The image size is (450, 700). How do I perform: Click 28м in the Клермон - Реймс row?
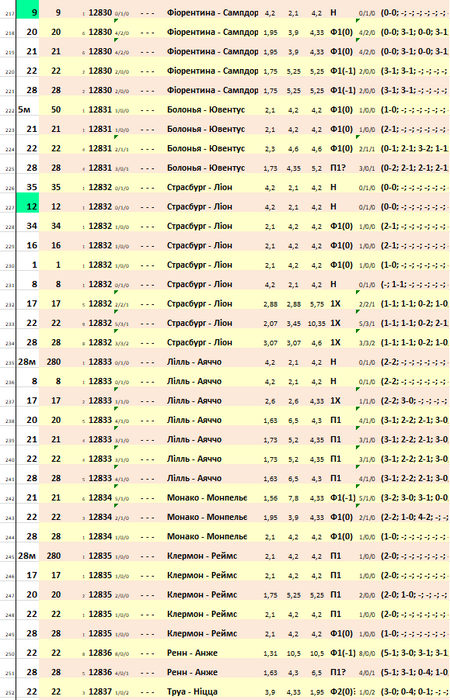(x=27, y=556)
